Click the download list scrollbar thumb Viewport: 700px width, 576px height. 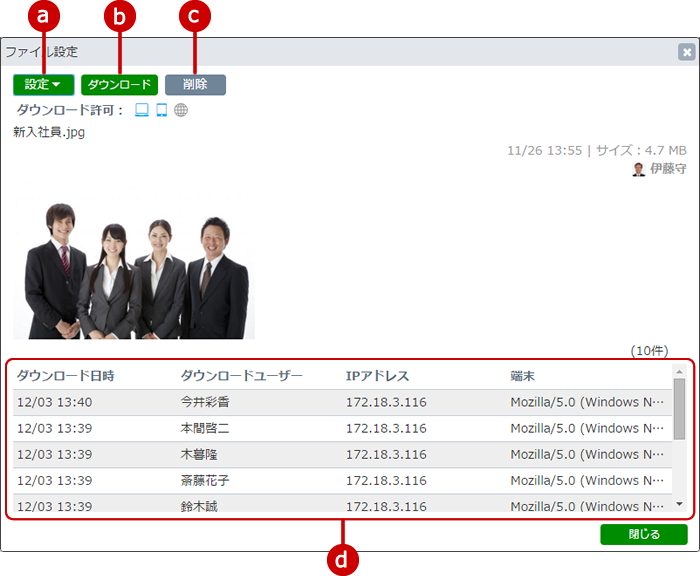(679, 409)
